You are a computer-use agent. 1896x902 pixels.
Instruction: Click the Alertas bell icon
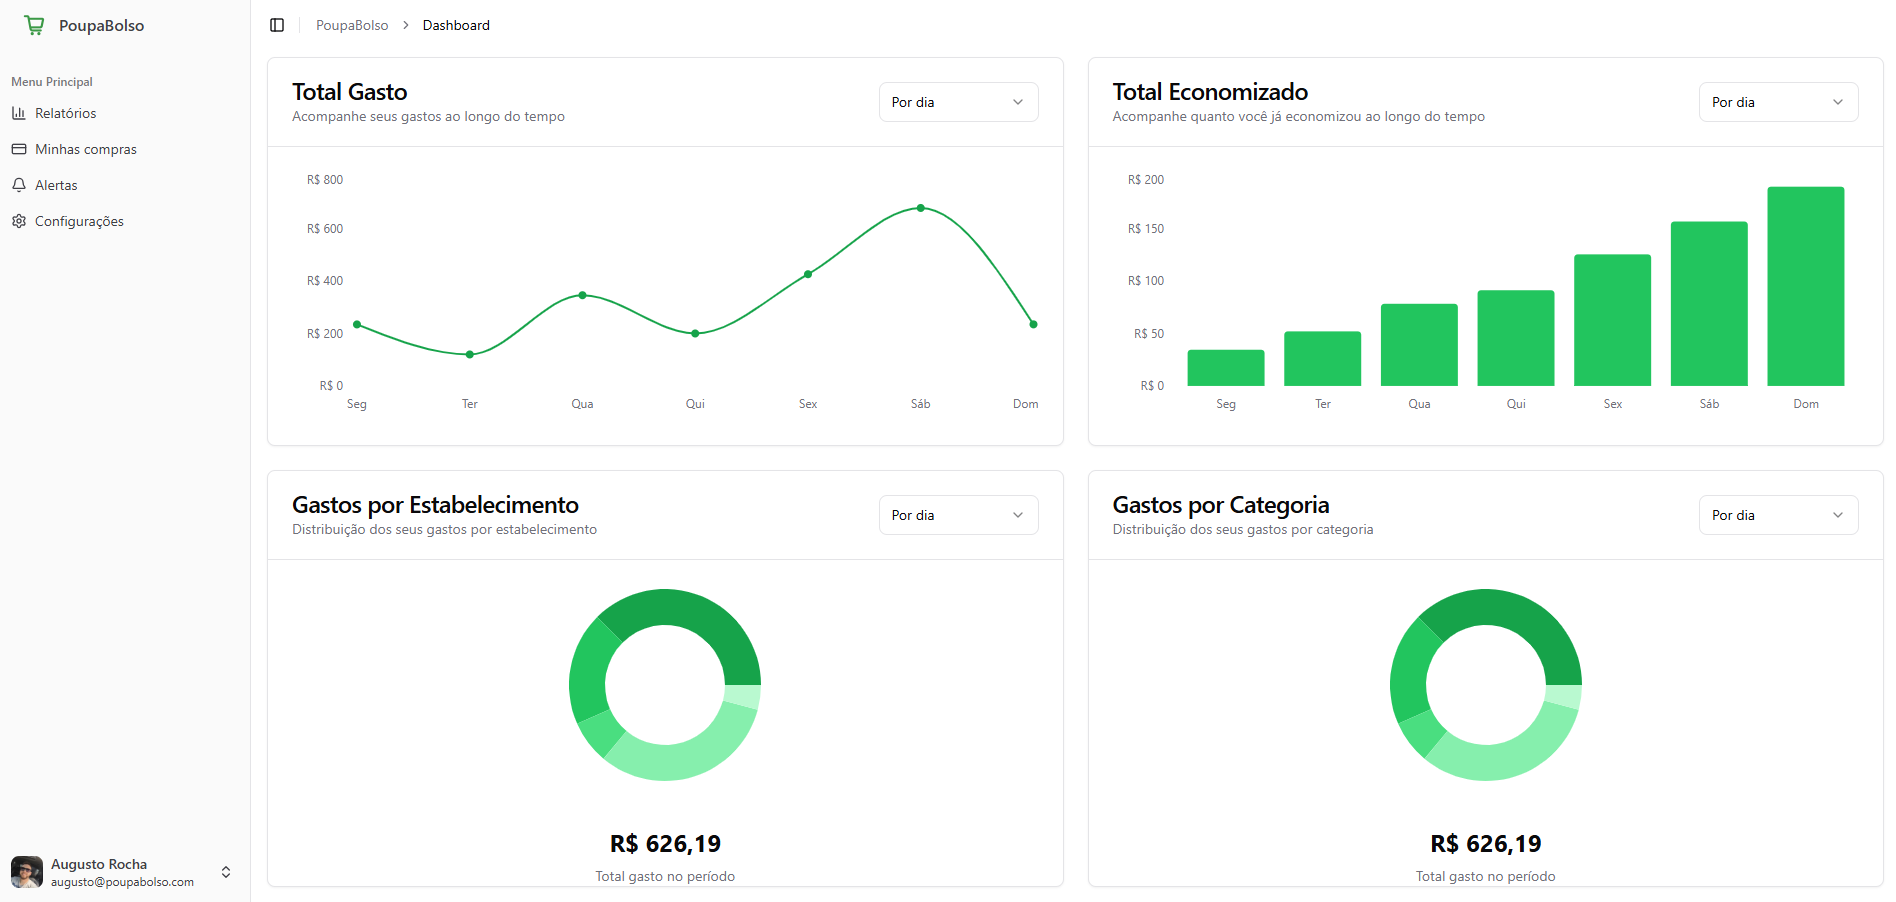(19, 185)
